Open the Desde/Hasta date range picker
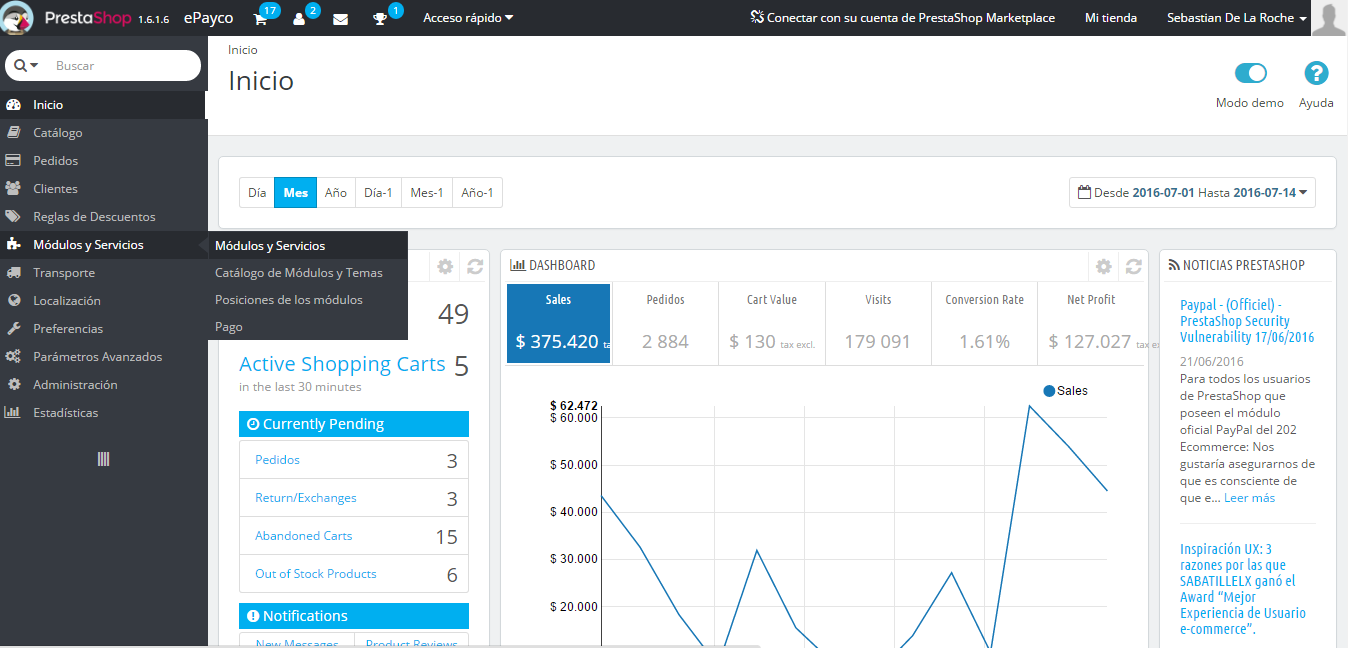Viewport: 1348px width, 648px height. [x=1192, y=193]
